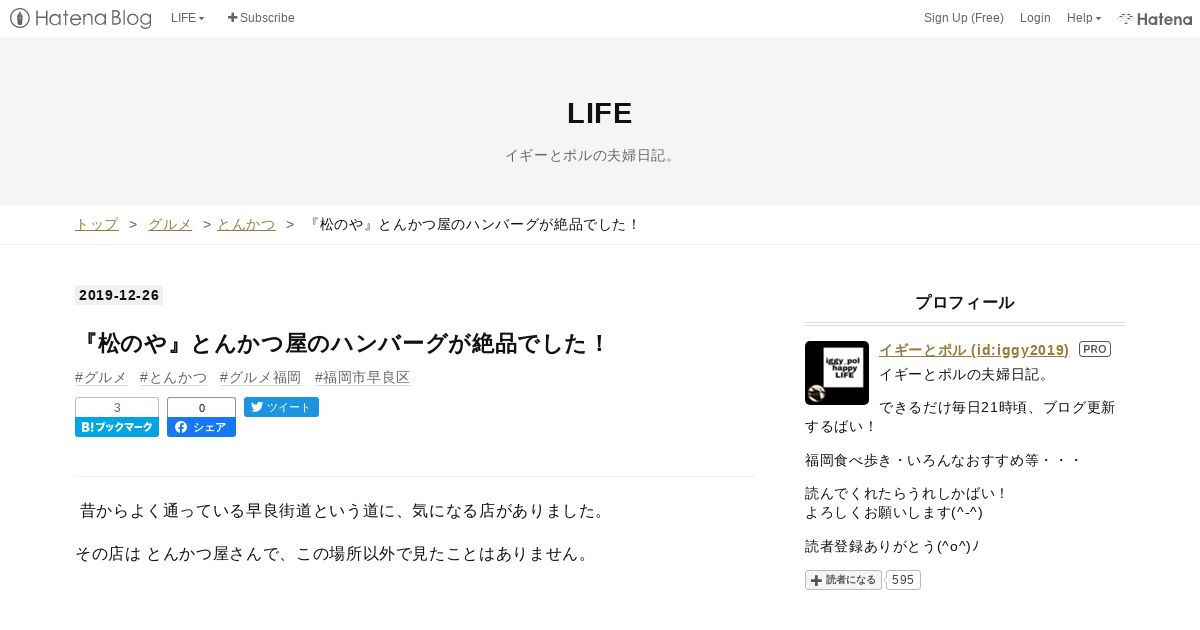Open the Hatena logo at top right
The image size is (1200, 630).
point(1155,18)
